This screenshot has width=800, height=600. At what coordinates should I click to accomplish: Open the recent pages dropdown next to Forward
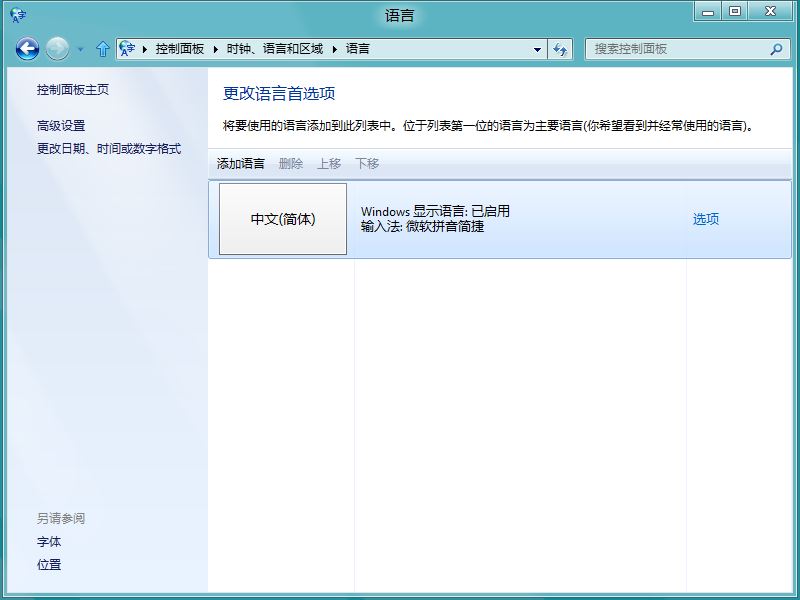point(80,49)
